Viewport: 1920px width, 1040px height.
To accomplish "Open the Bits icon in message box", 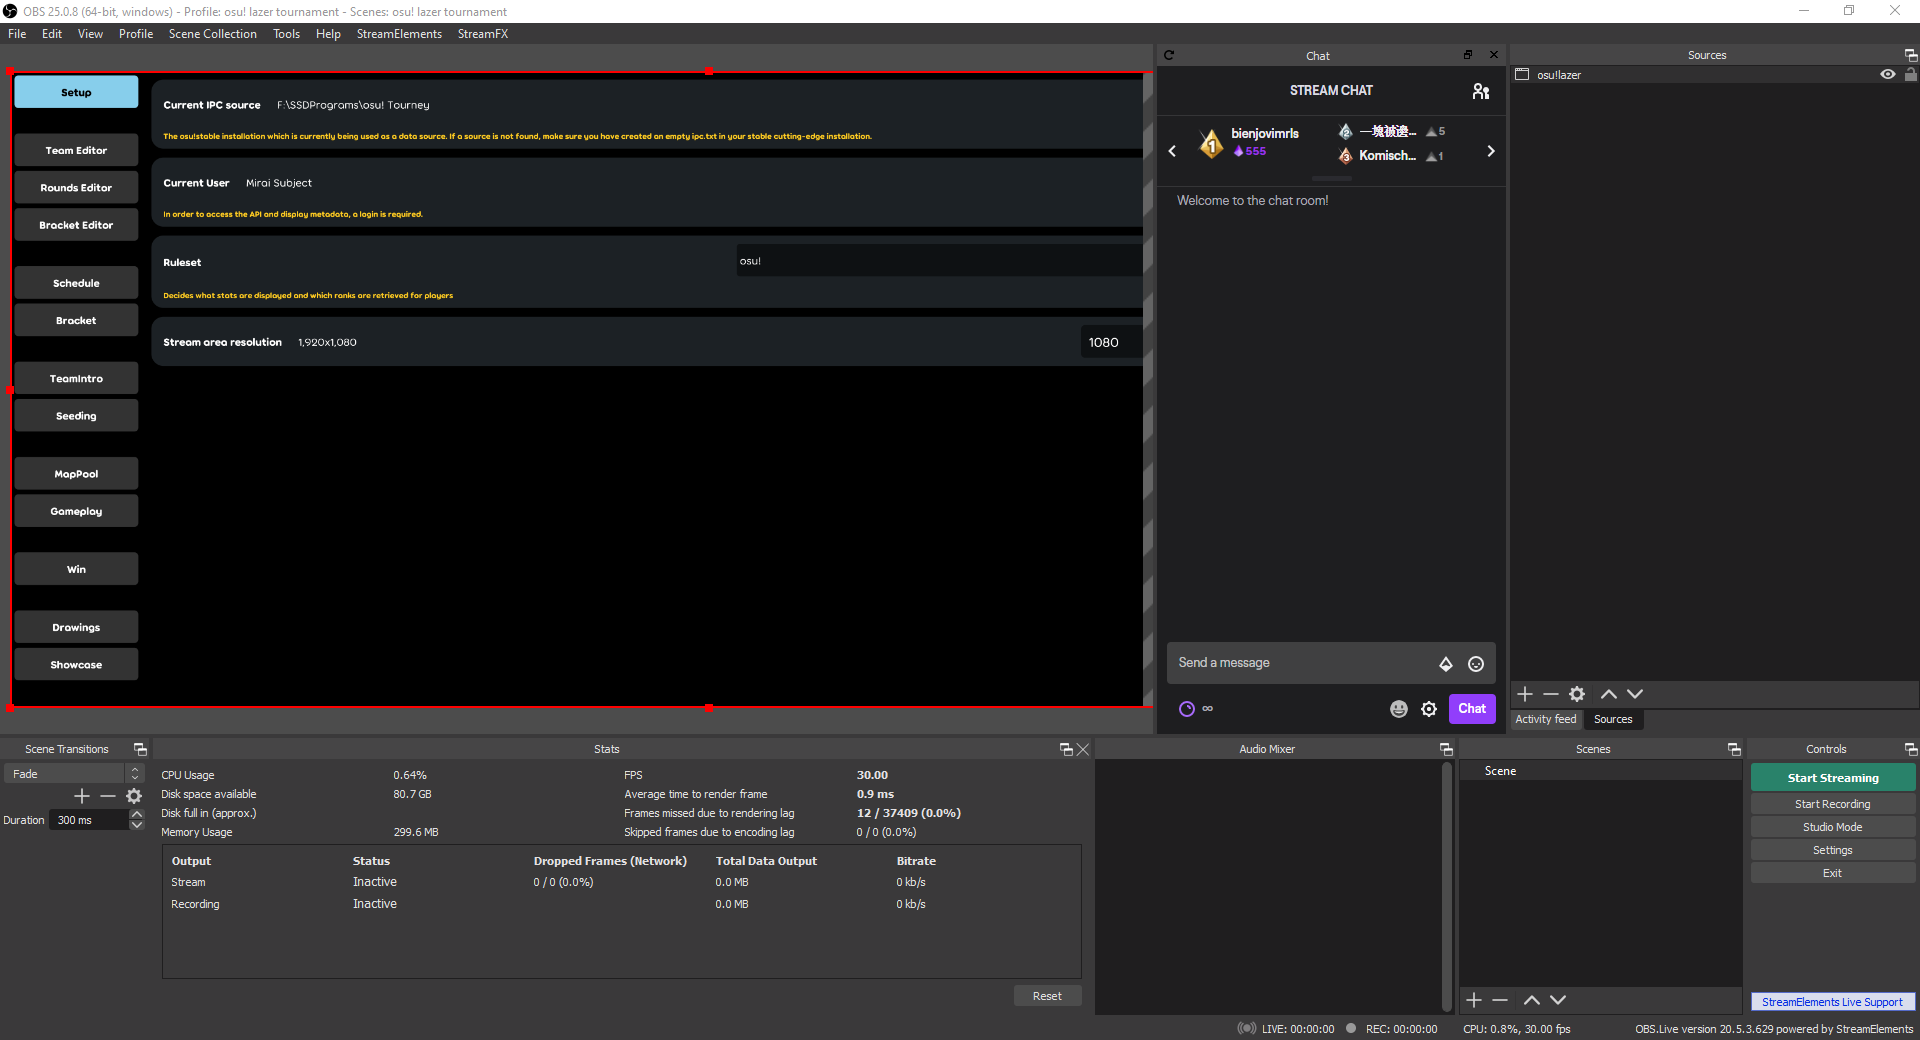I will tap(1446, 664).
